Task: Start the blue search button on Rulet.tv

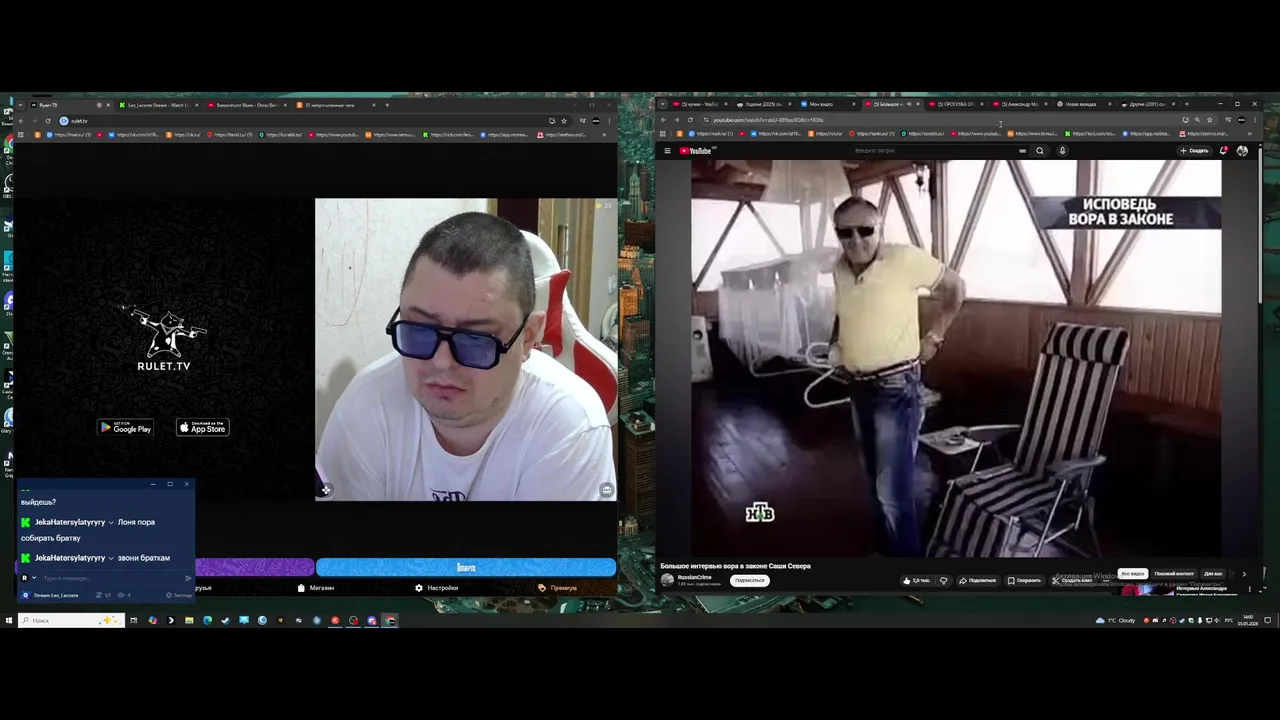Action: 466,567
